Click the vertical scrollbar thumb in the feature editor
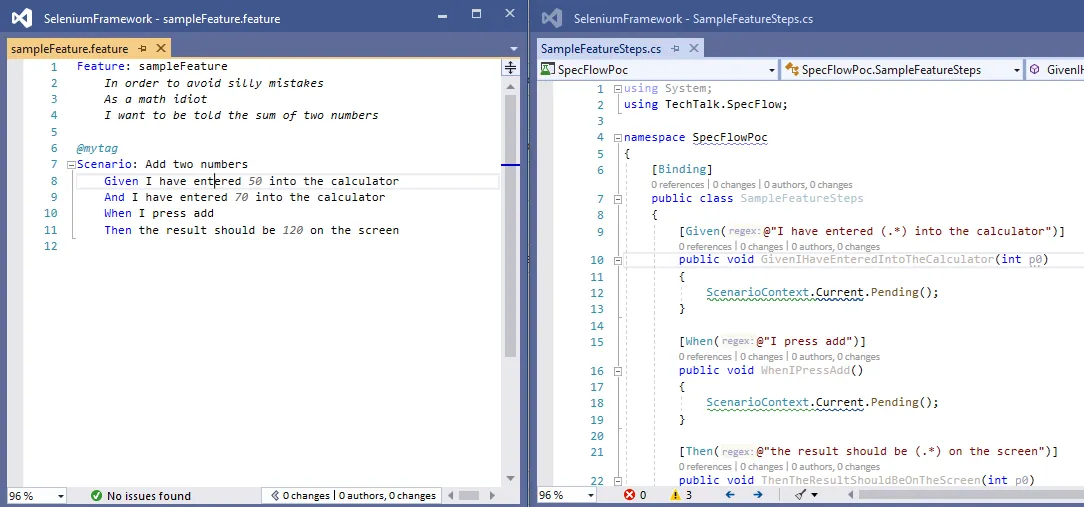Image resolution: width=1084 pixels, height=507 pixels. 510,225
